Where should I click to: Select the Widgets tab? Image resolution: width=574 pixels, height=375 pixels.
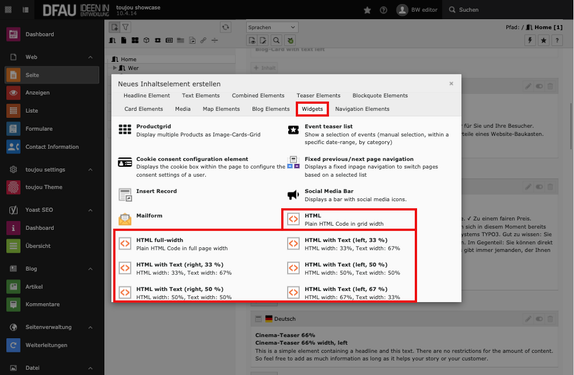[312, 109]
